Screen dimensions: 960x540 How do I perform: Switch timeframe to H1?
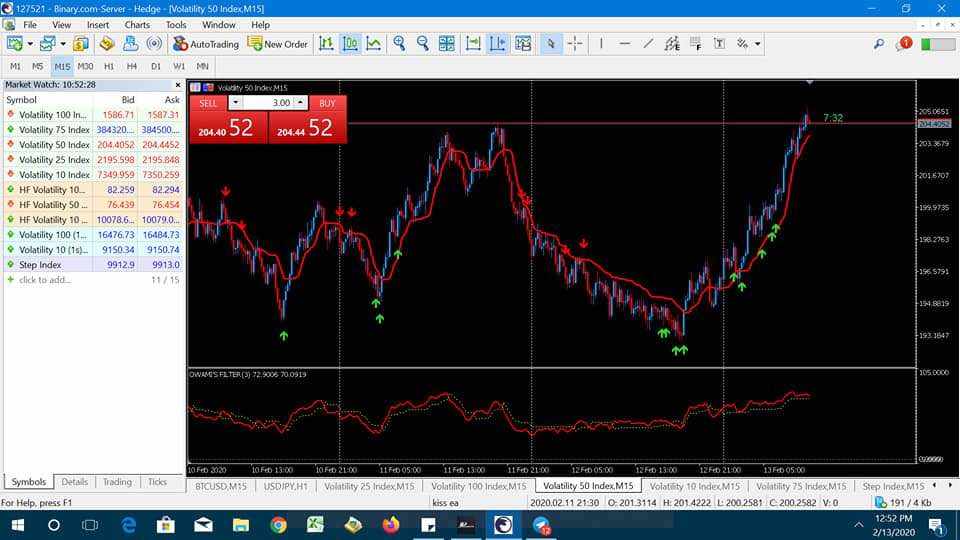[109, 66]
